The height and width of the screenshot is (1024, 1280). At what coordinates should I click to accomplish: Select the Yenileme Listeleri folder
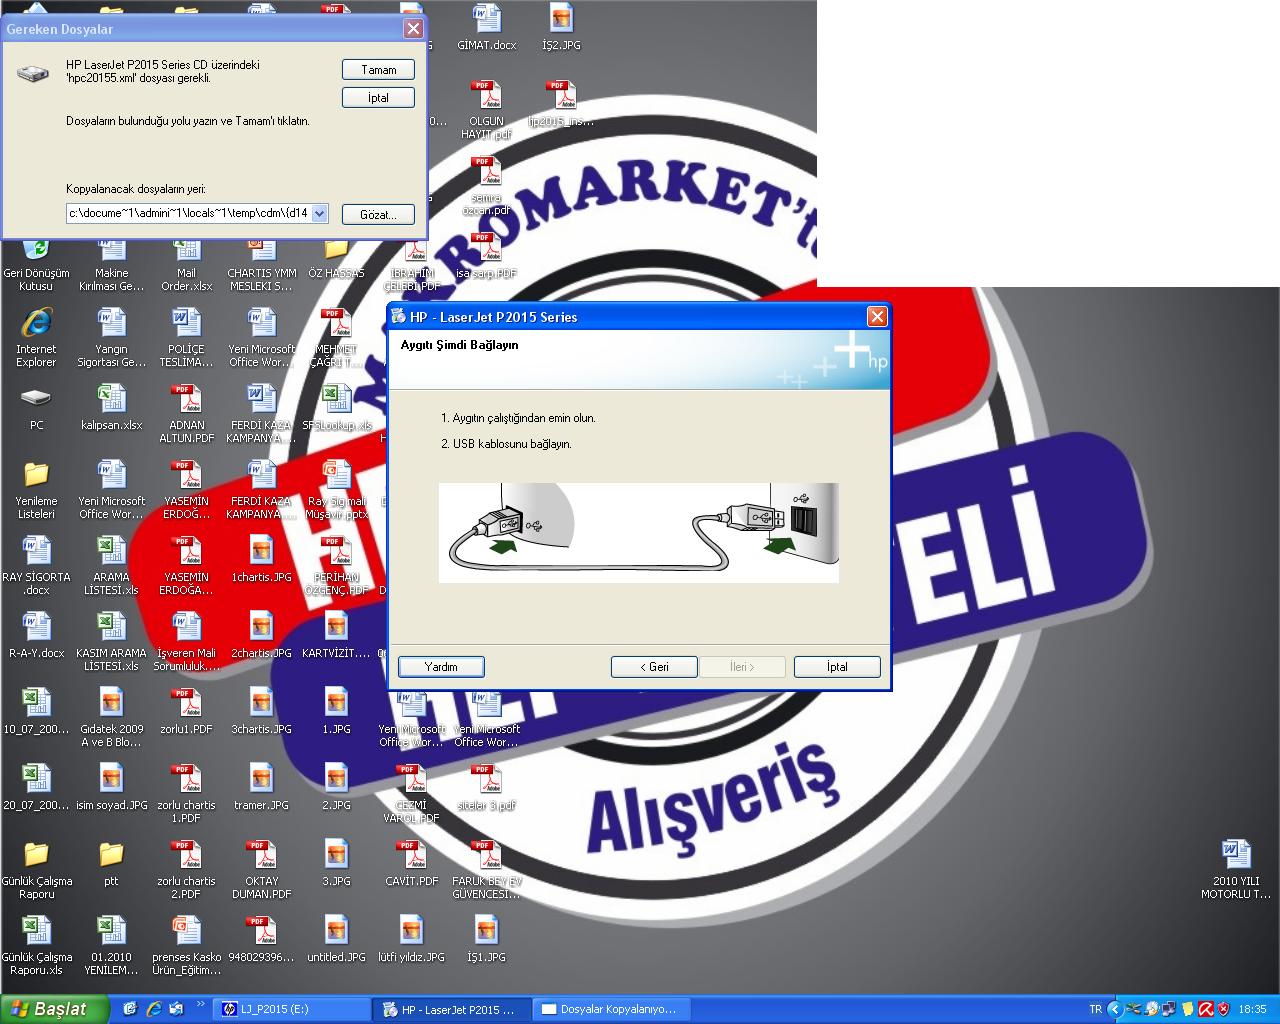click(36, 474)
